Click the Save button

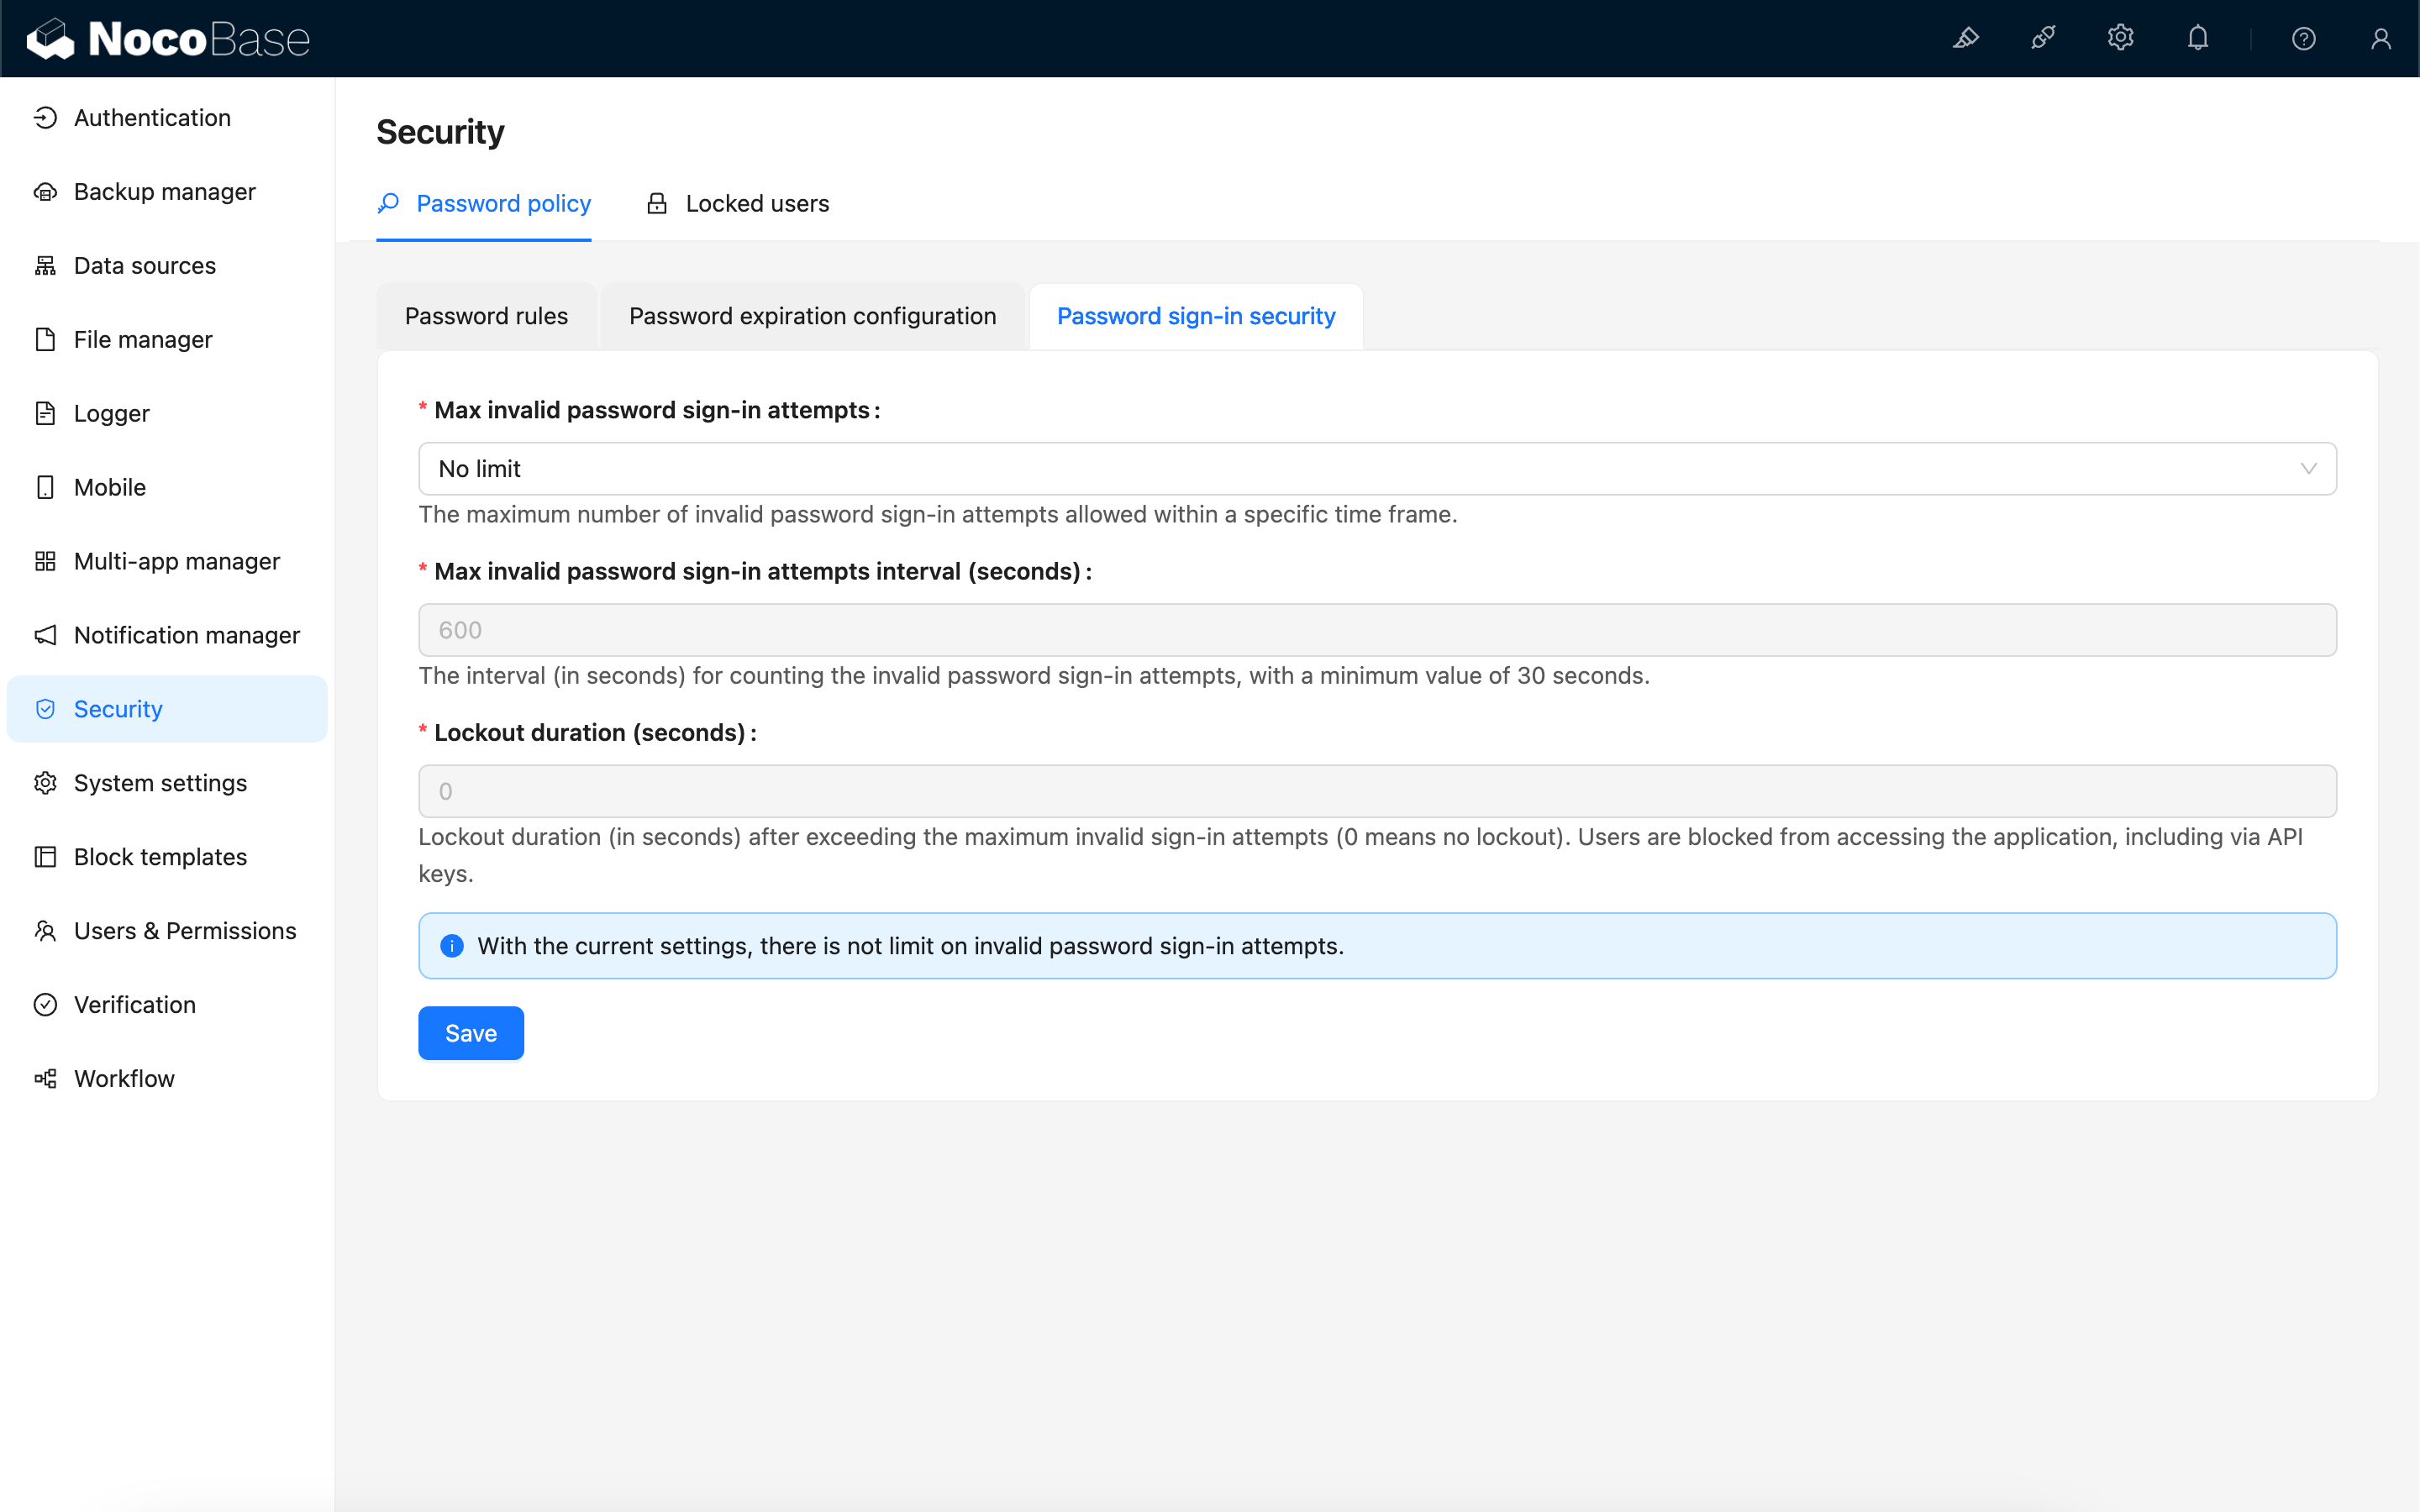click(471, 1033)
